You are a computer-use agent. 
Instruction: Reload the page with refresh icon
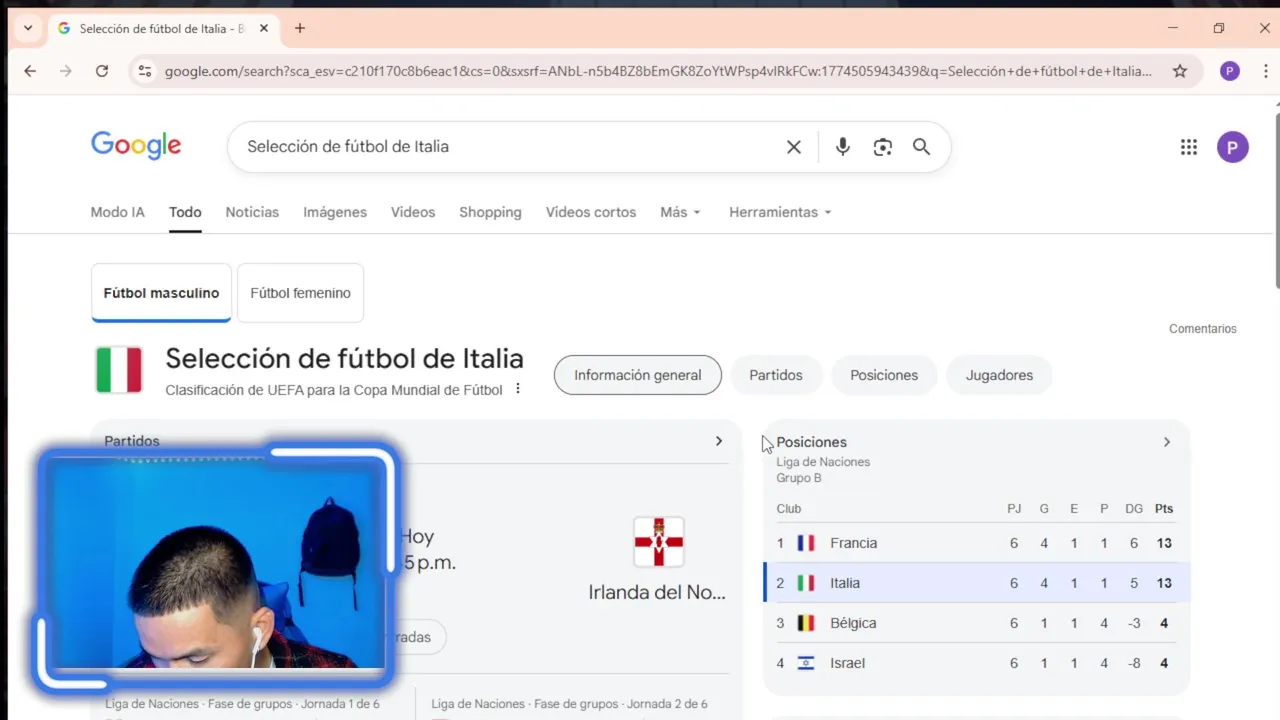[x=102, y=71]
